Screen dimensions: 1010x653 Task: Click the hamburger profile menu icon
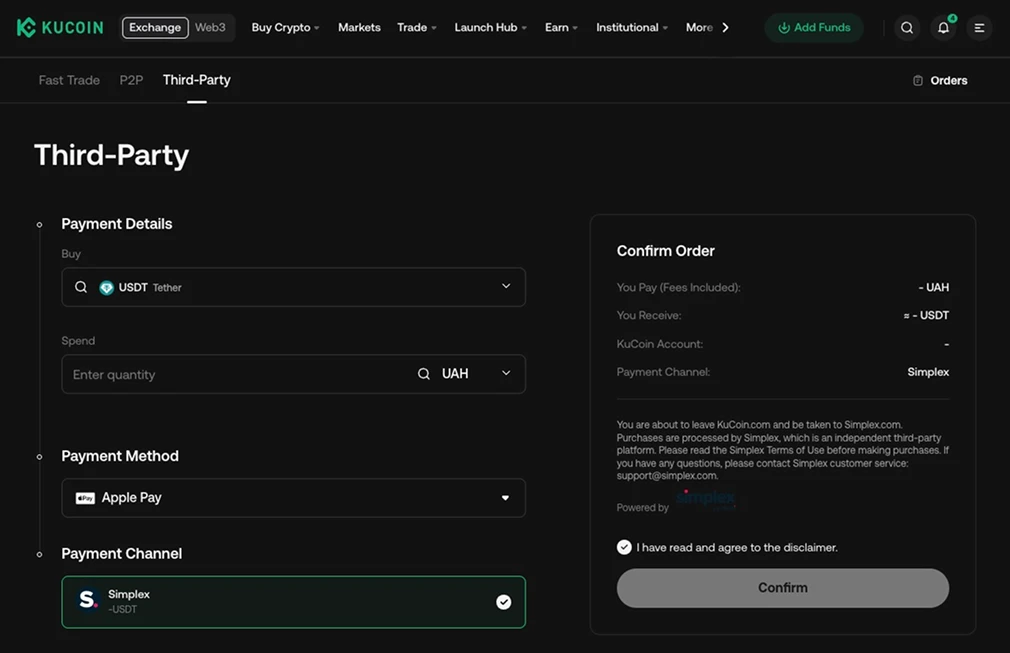[979, 27]
